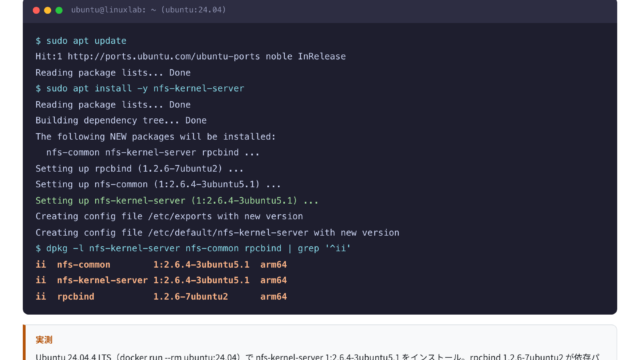The width and height of the screenshot is (640, 360).
Task: Click the '$ sudo apt update' command line
Action: pyautogui.click(x=81, y=41)
